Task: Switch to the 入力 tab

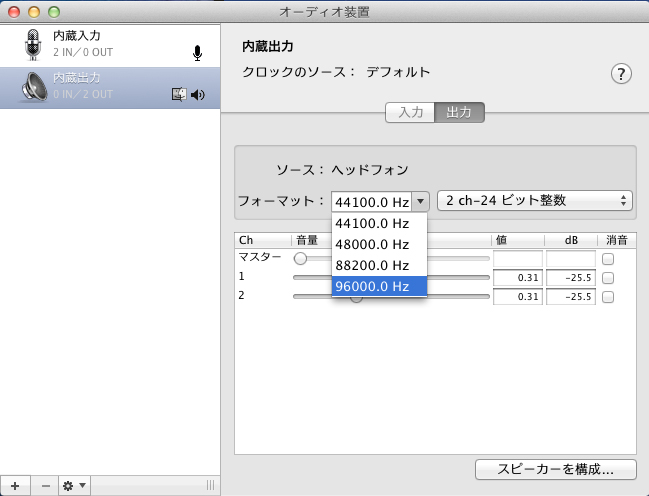Action: 410,112
